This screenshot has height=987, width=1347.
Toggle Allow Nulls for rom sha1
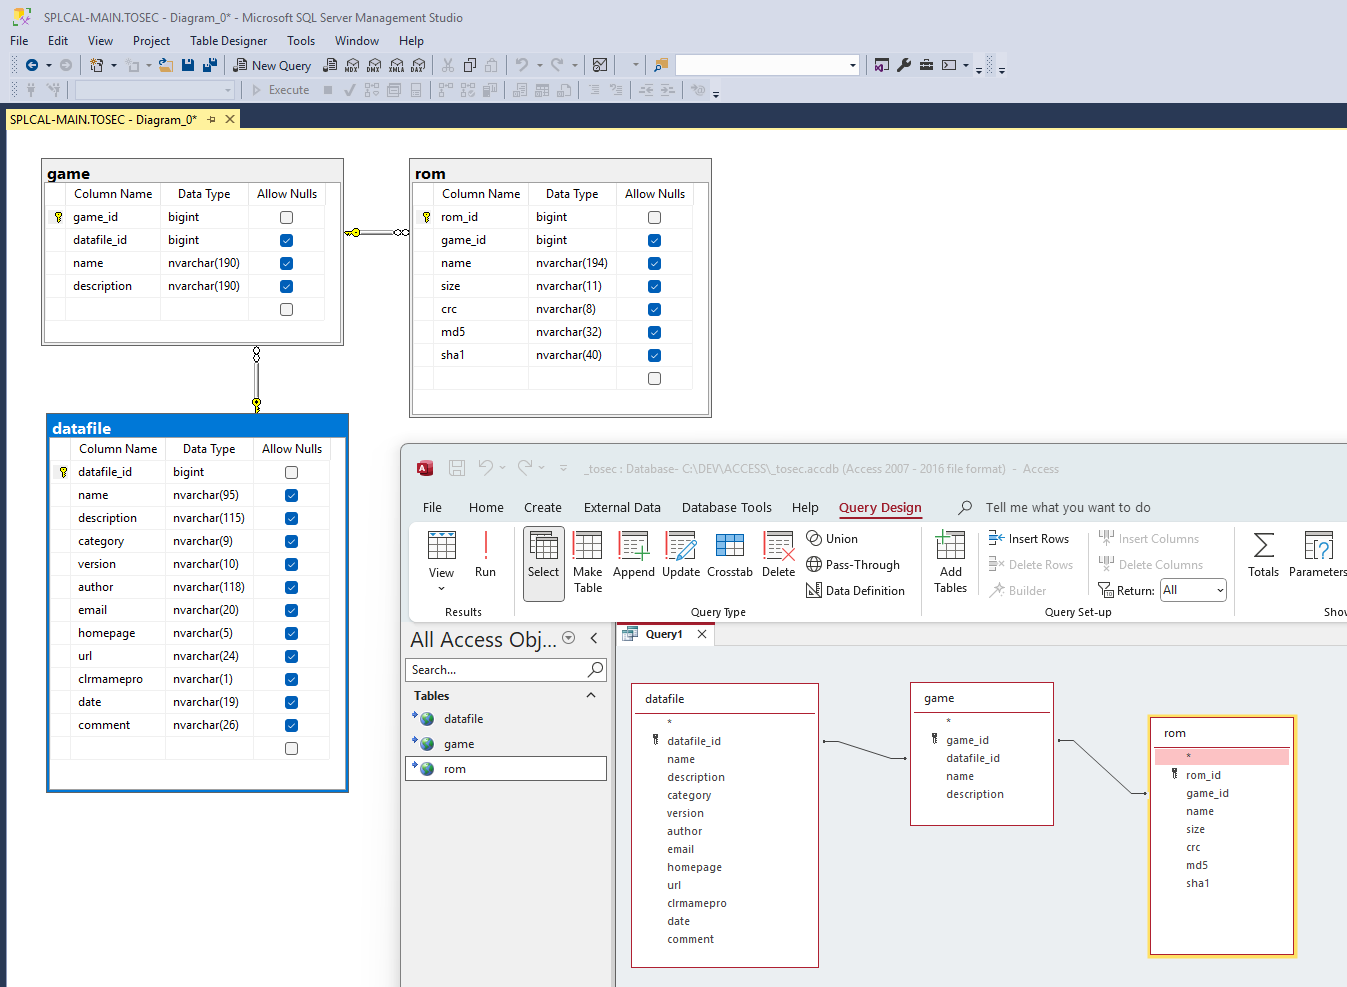(x=654, y=355)
